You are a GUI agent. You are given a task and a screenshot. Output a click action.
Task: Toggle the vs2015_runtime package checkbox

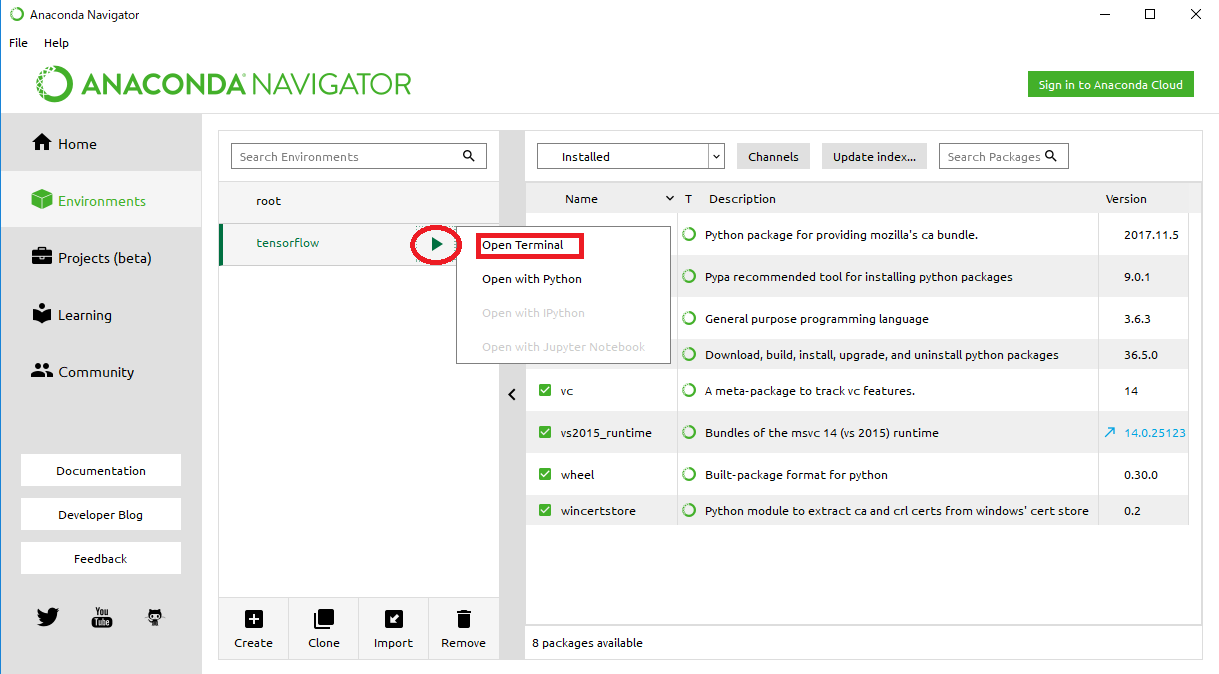(x=545, y=433)
